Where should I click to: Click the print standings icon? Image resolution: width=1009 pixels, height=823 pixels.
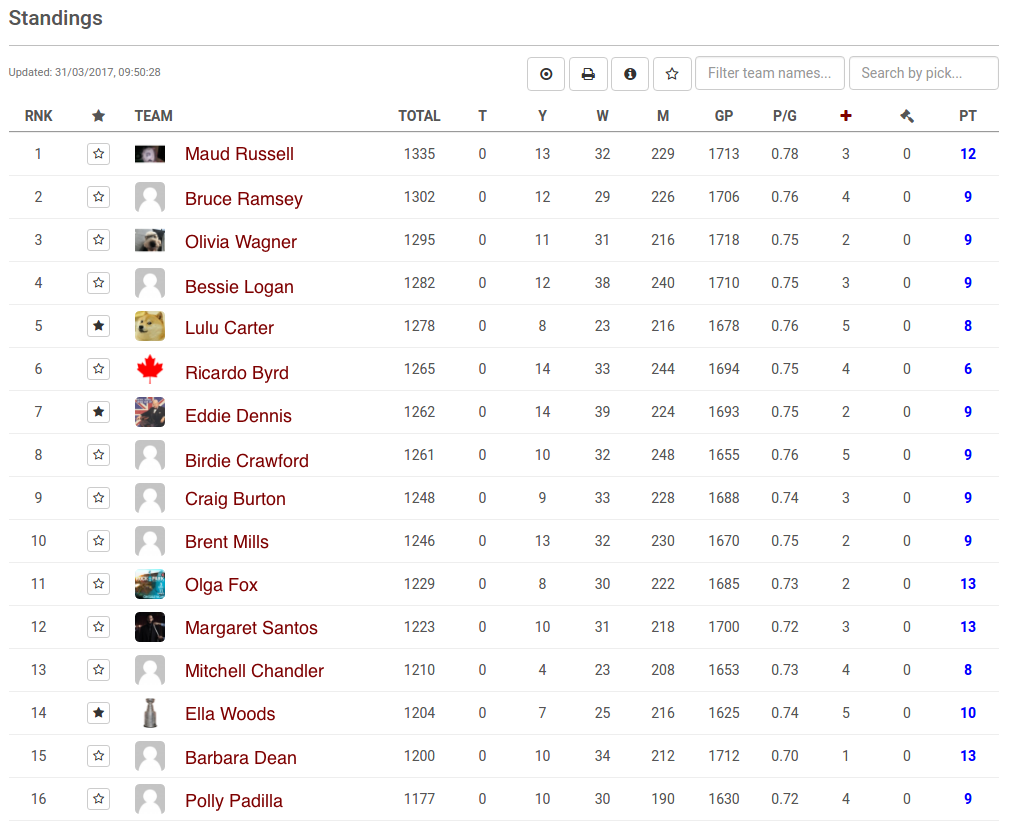[588, 74]
